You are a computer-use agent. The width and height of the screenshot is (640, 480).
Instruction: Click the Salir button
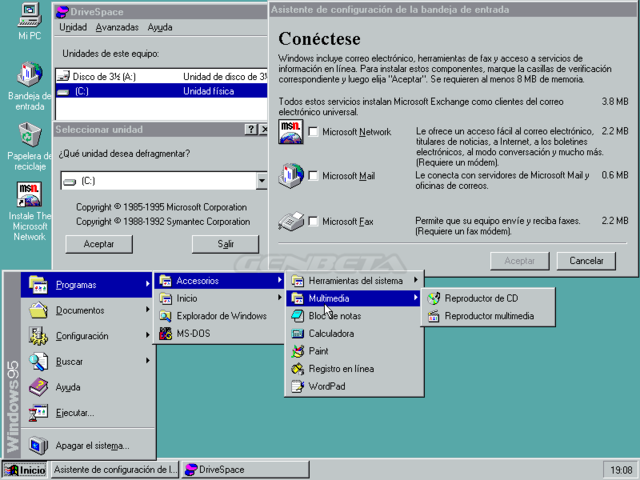[225, 244]
